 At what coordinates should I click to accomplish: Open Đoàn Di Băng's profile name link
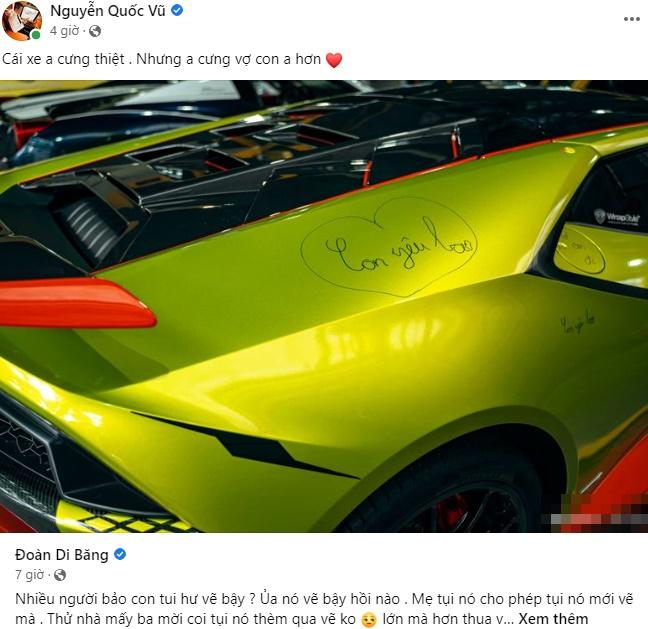point(62,555)
